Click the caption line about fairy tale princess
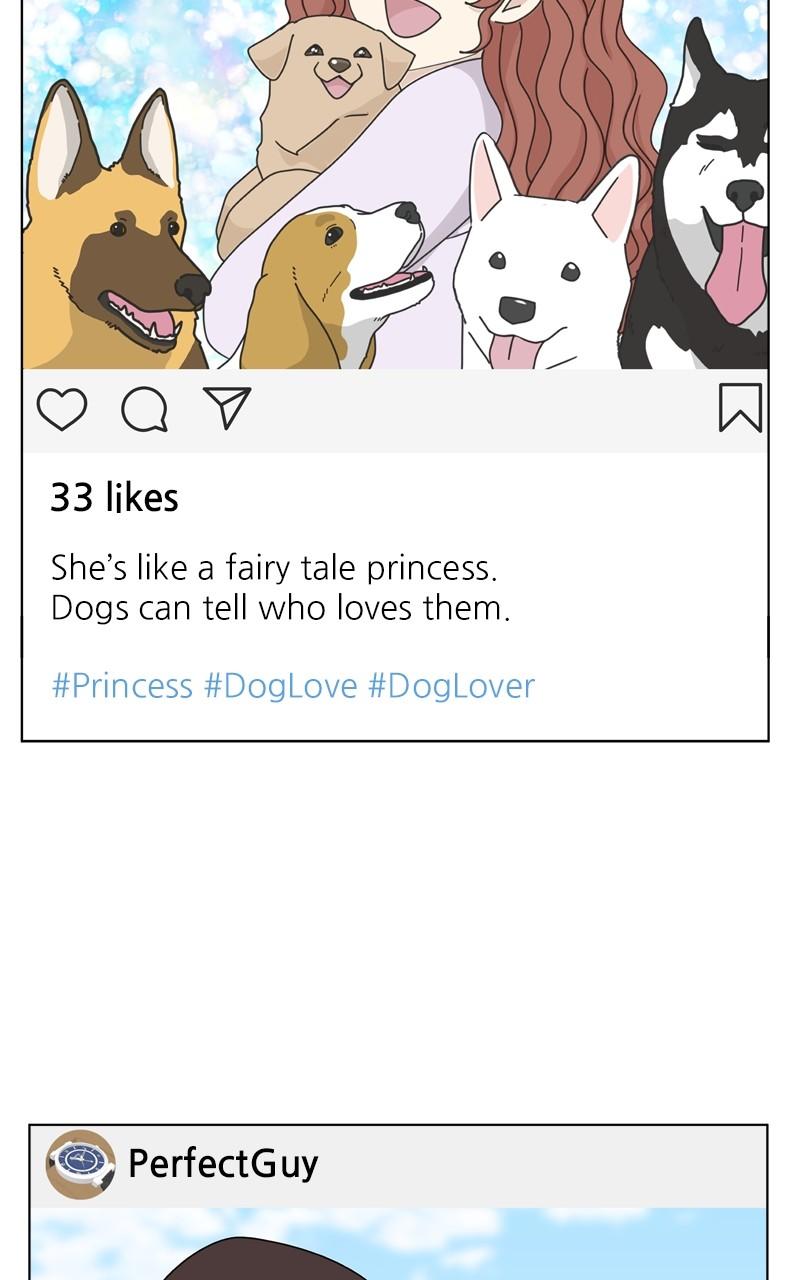The height and width of the screenshot is (1280, 800). [x=274, y=568]
